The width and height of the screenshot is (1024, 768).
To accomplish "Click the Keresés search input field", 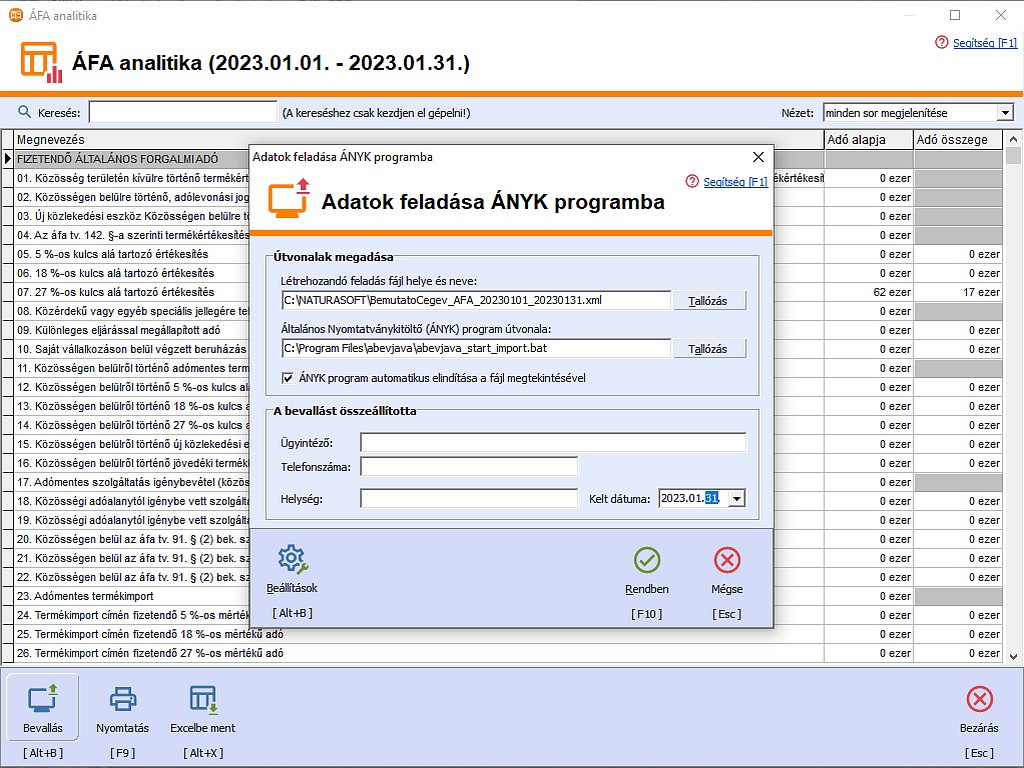I will pyautogui.click(x=182, y=113).
